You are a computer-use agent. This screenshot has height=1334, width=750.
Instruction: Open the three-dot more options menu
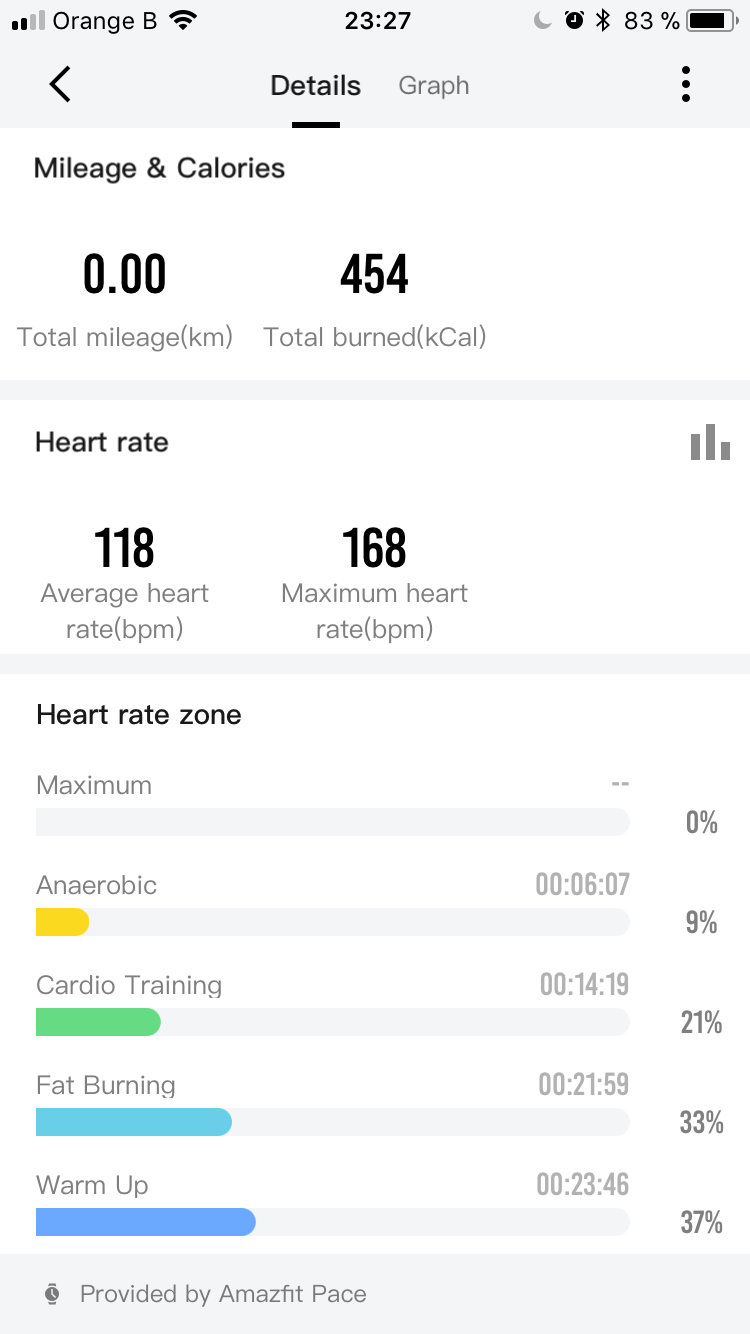pos(685,85)
